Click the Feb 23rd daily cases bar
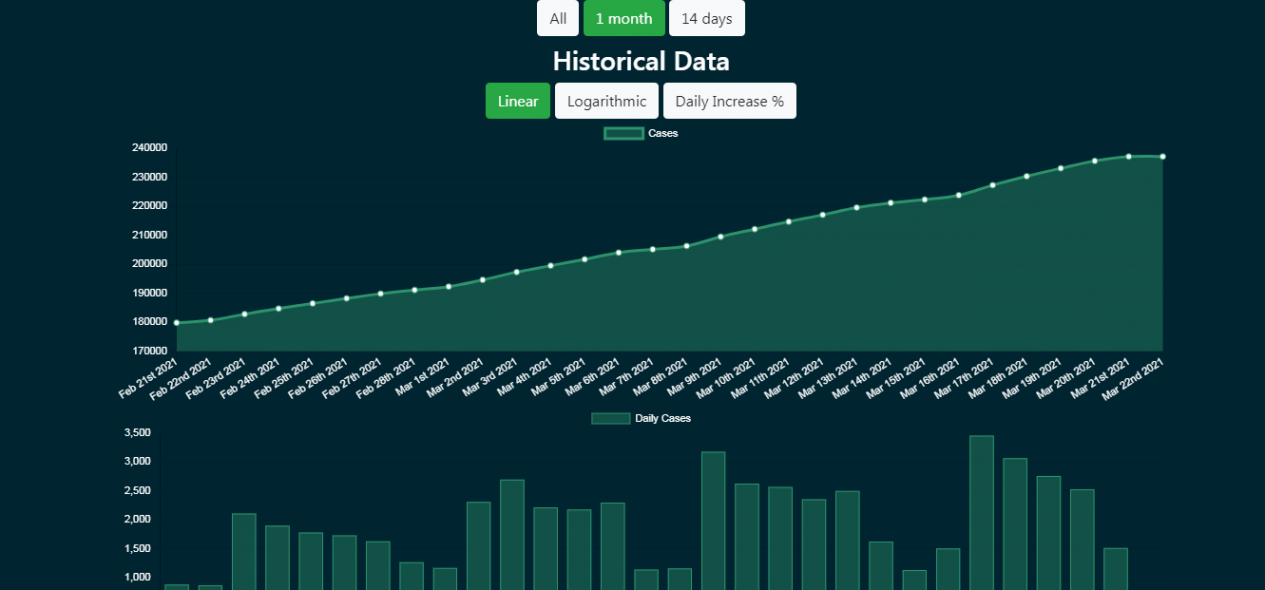 click(244, 550)
